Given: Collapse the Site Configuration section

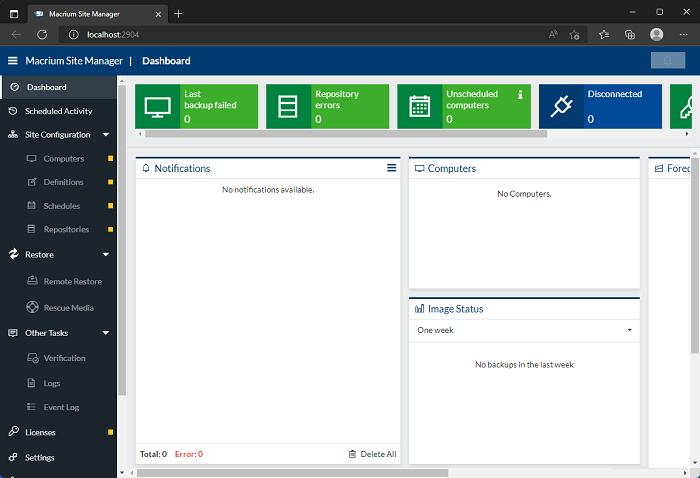Looking at the screenshot, I should pyautogui.click(x=105, y=135).
